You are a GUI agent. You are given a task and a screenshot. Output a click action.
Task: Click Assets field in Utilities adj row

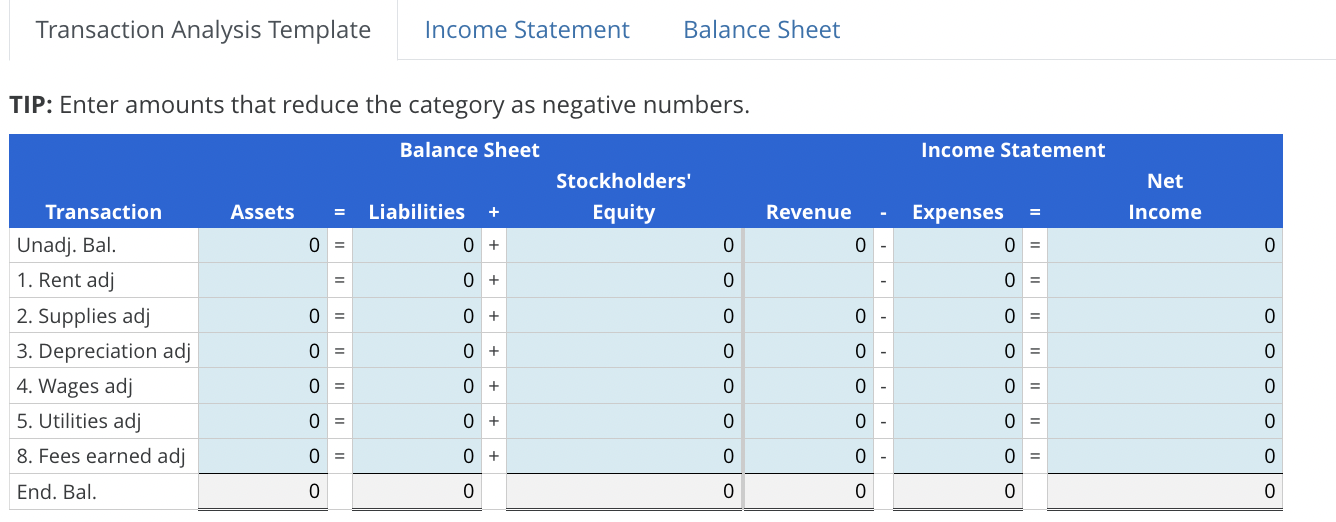click(x=263, y=421)
